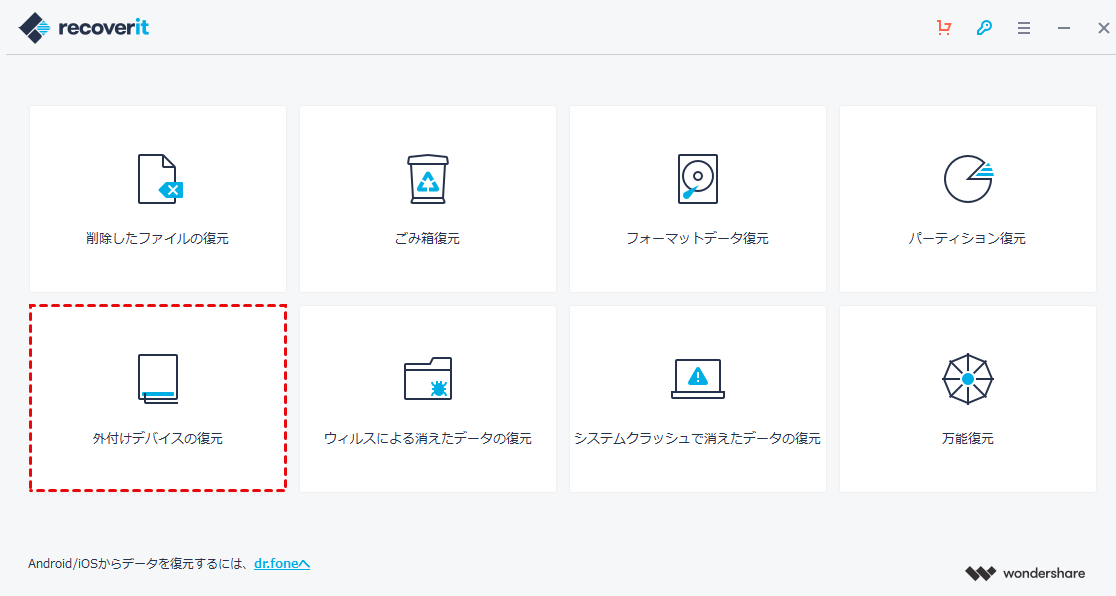Select パーティション復元 label

pos(967,239)
